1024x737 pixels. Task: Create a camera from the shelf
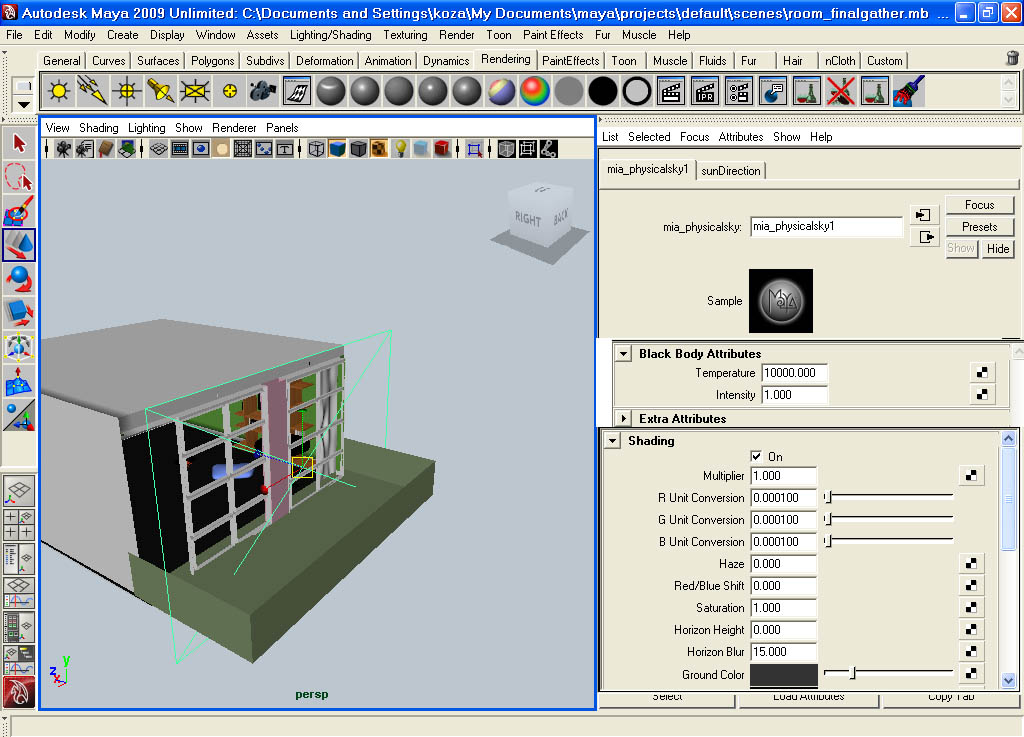point(263,91)
